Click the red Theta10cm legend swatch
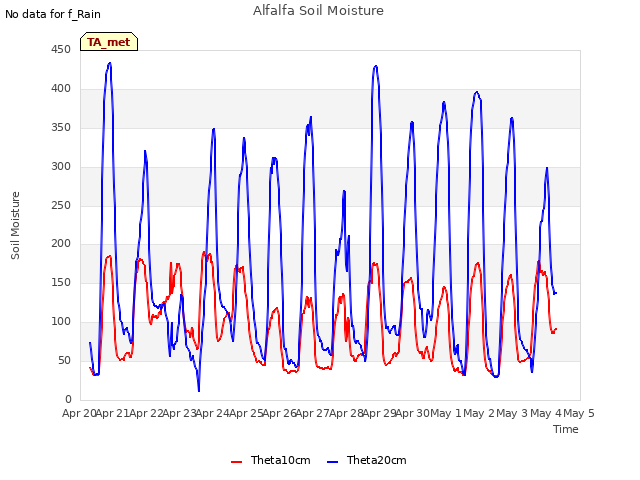This screenshot has height=480, width=640. (x=237, y=462)
